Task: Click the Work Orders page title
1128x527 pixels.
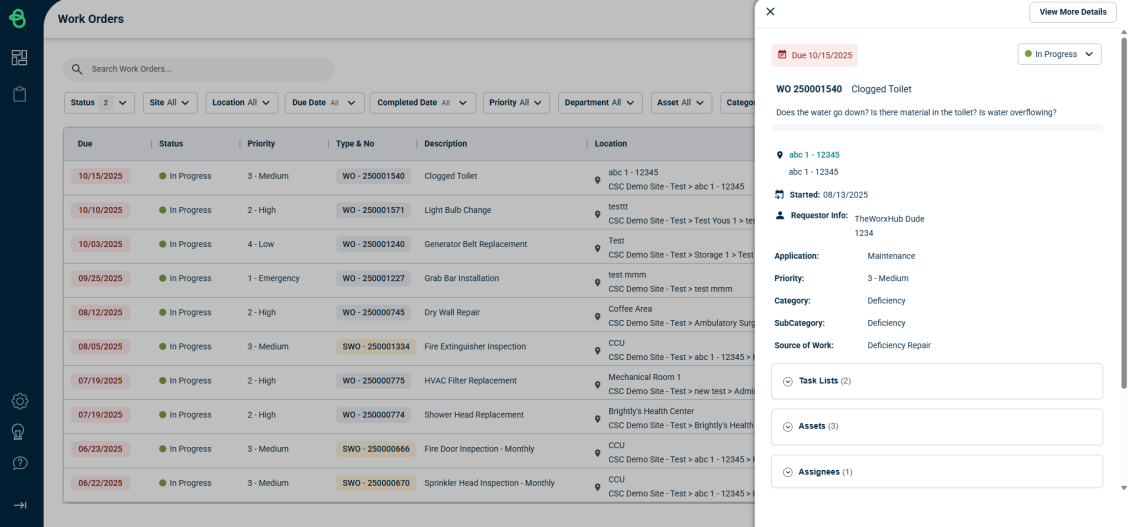Action: (91, 19)
